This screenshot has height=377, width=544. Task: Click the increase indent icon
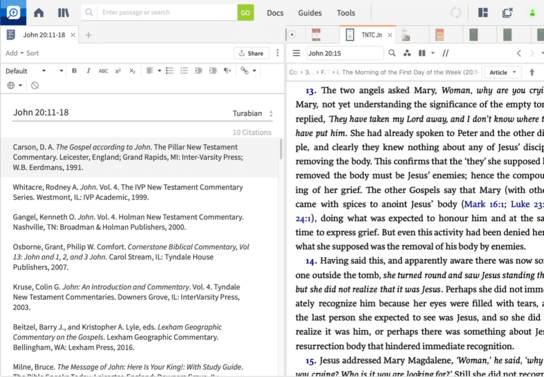click(213, 71)
